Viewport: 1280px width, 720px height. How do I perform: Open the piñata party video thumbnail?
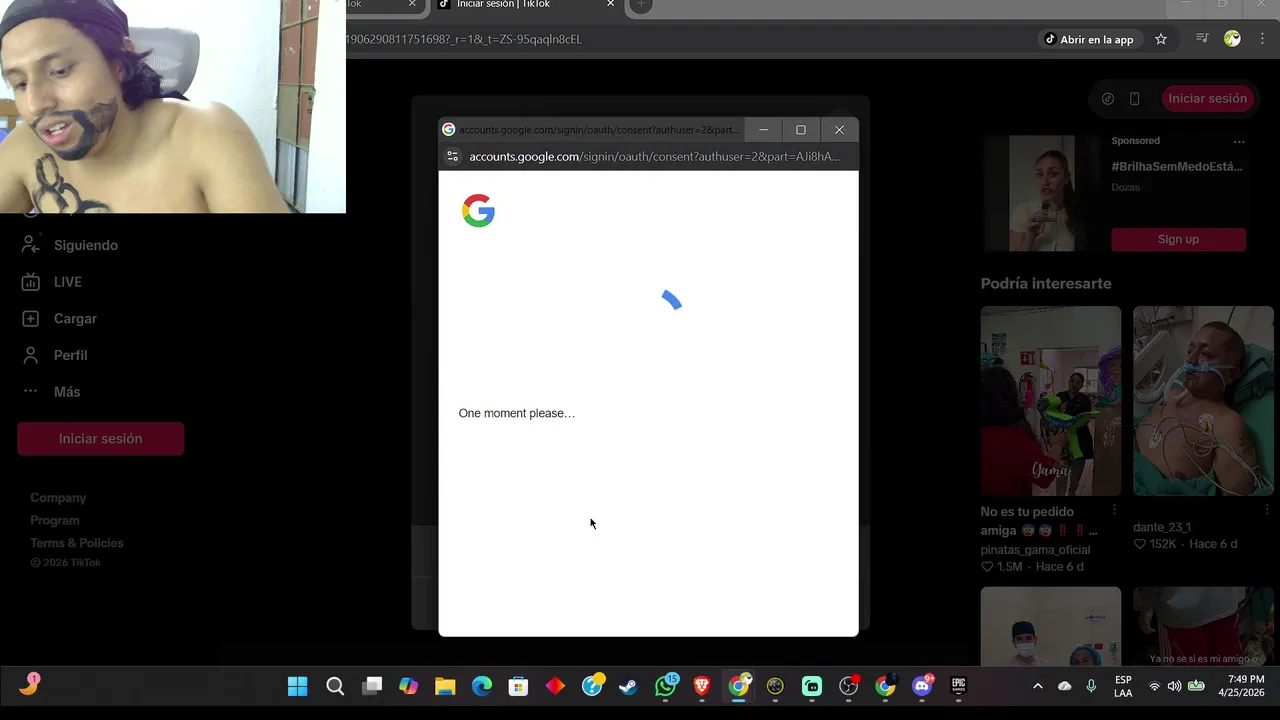pyautogui.click(x=1050, y=401)
